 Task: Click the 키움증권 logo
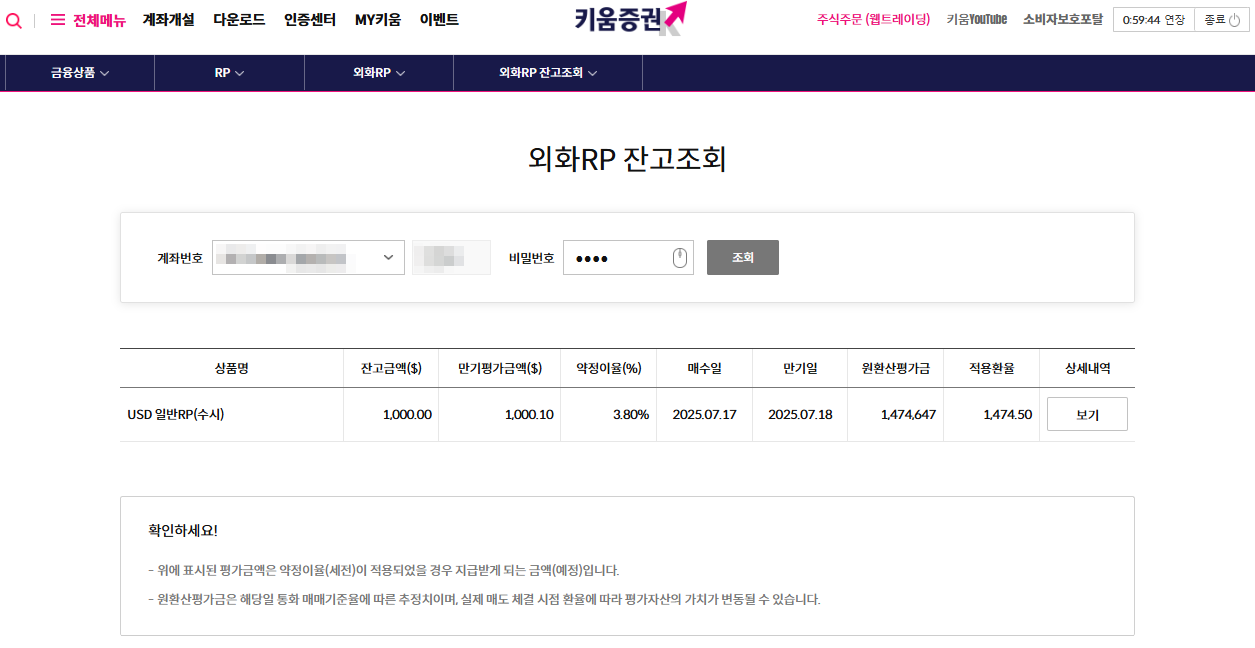(627, 19)
